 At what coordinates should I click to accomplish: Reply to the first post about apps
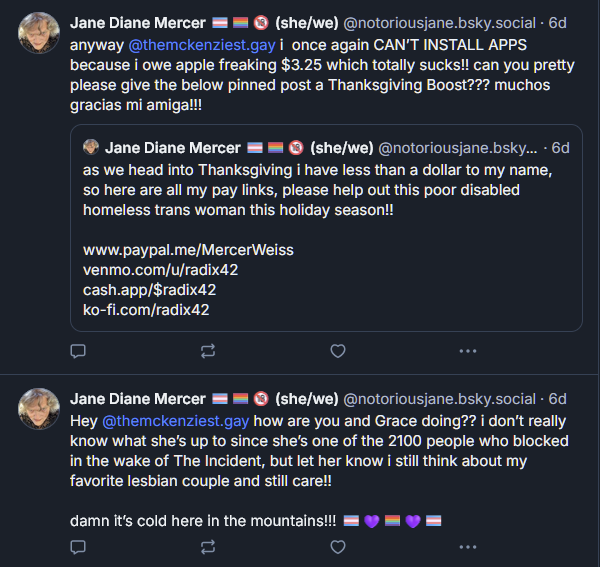(x=78, y=351)
